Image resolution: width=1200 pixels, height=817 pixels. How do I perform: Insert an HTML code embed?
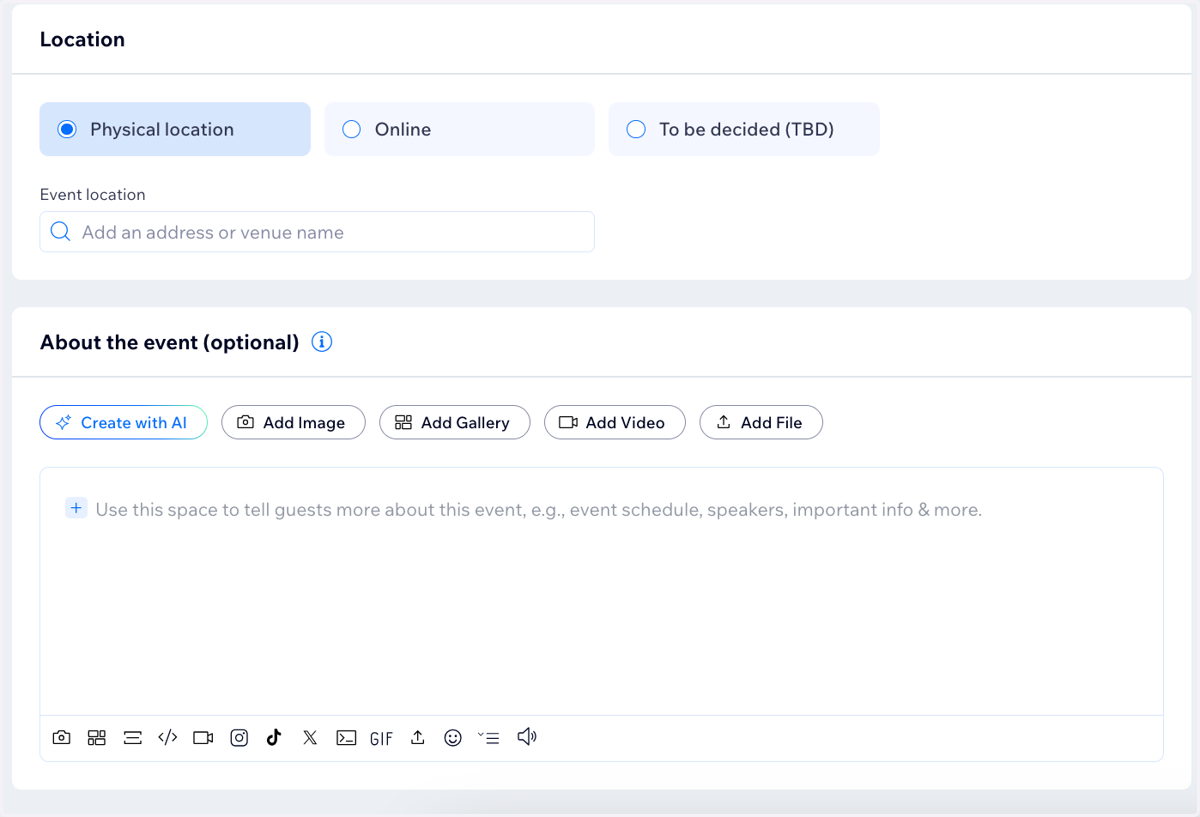[x=168, y=738]
